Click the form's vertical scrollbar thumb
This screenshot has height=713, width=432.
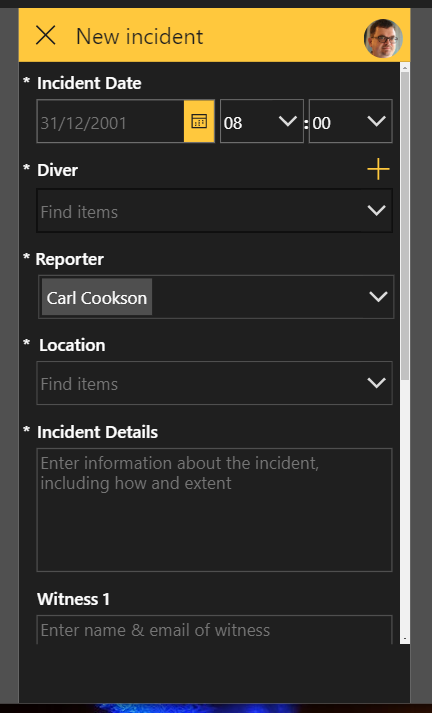click(x=405, y=226)
